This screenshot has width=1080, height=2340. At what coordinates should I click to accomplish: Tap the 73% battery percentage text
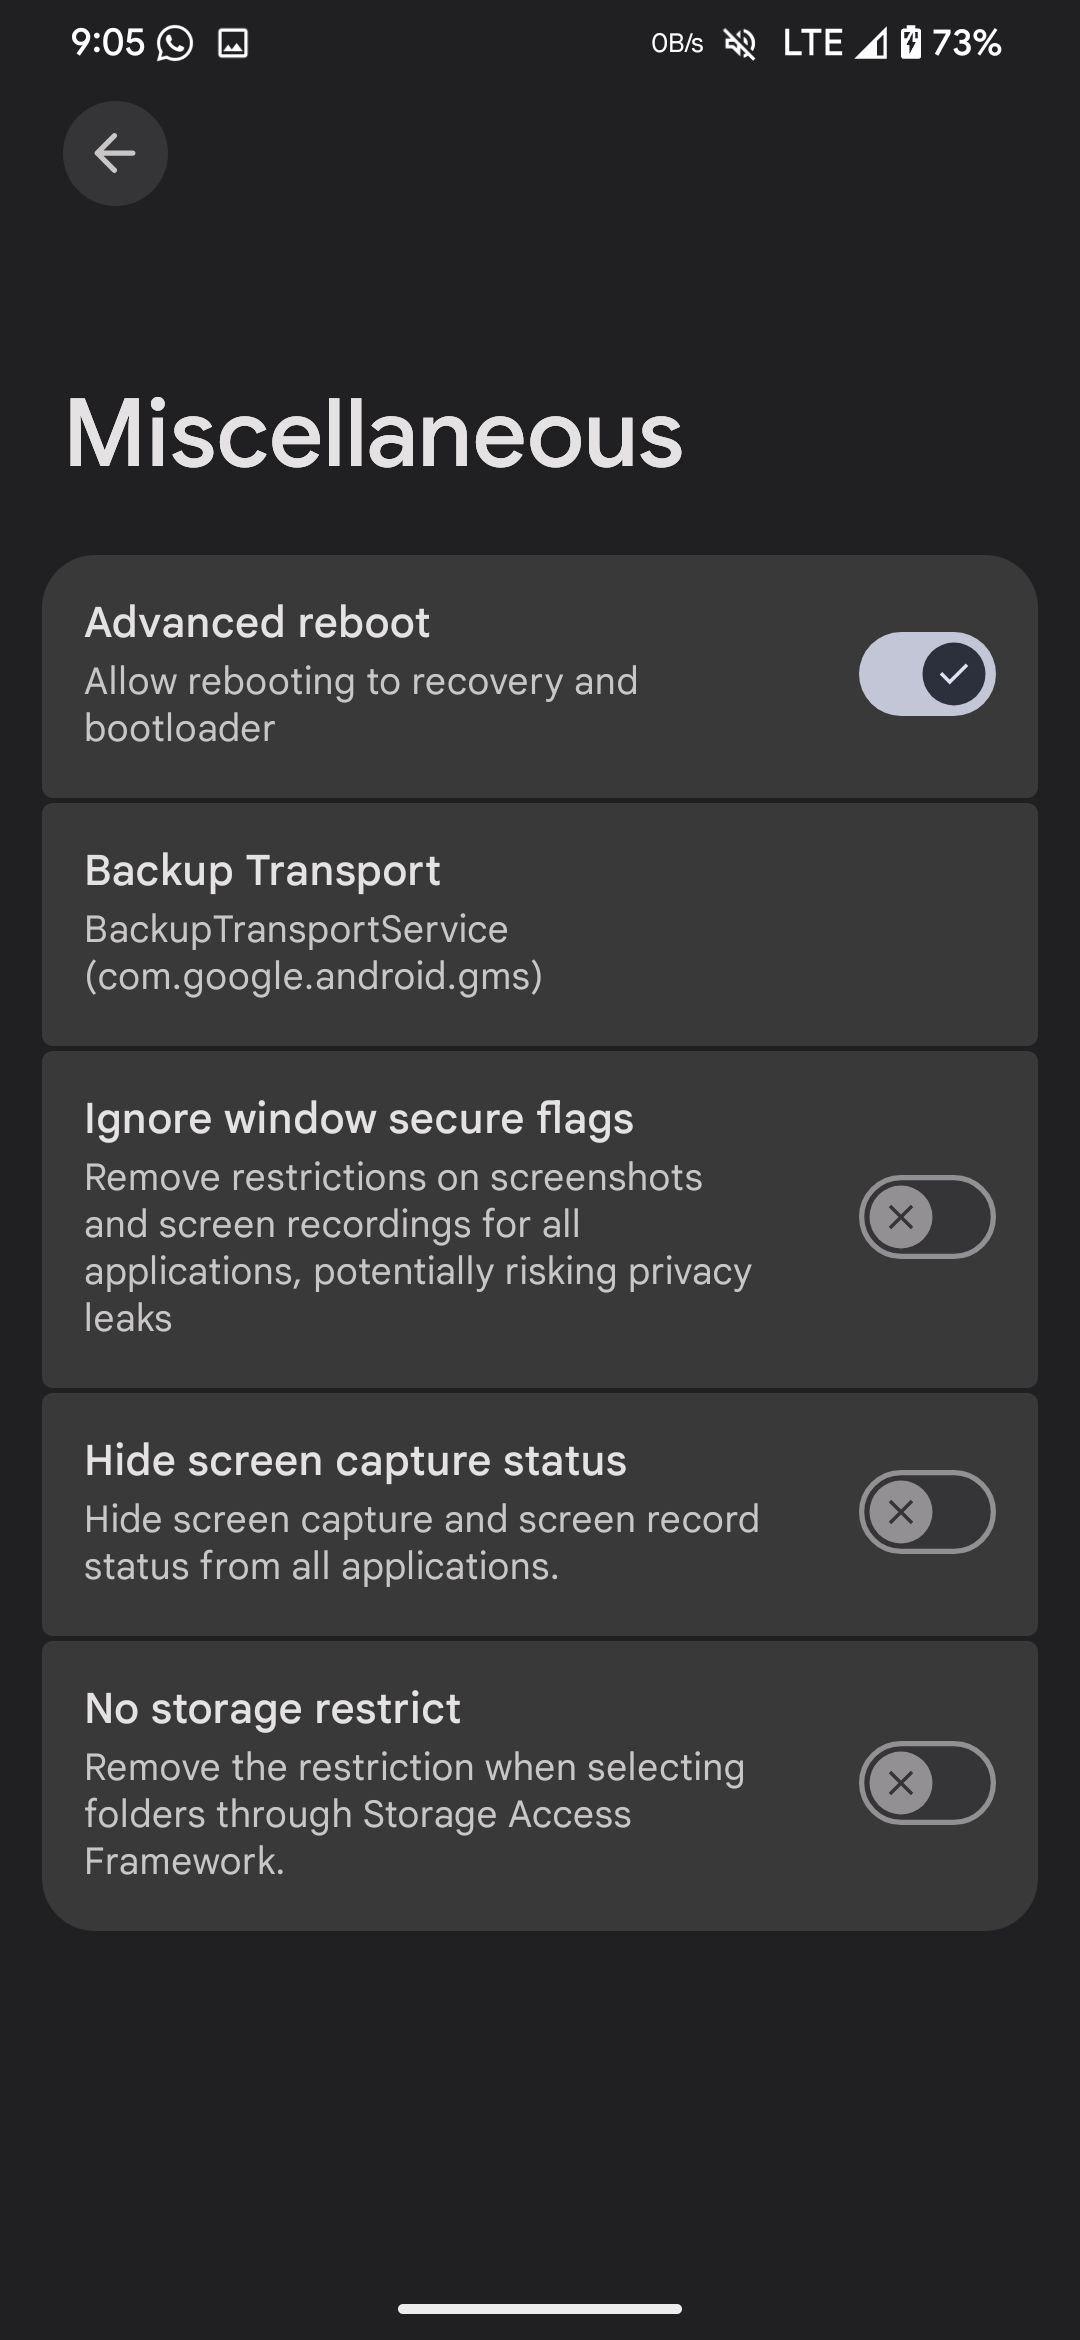(966, 43)
